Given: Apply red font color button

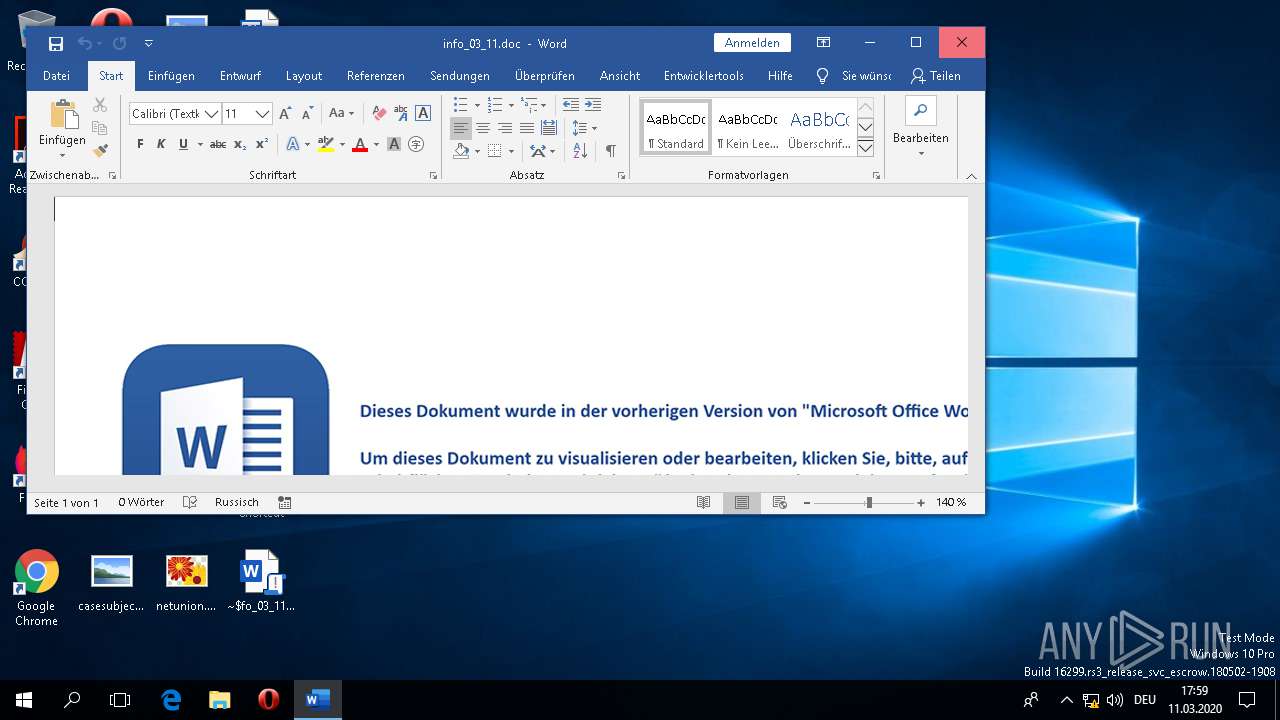Looking at the screenshot, I should [x=360, y=144].
